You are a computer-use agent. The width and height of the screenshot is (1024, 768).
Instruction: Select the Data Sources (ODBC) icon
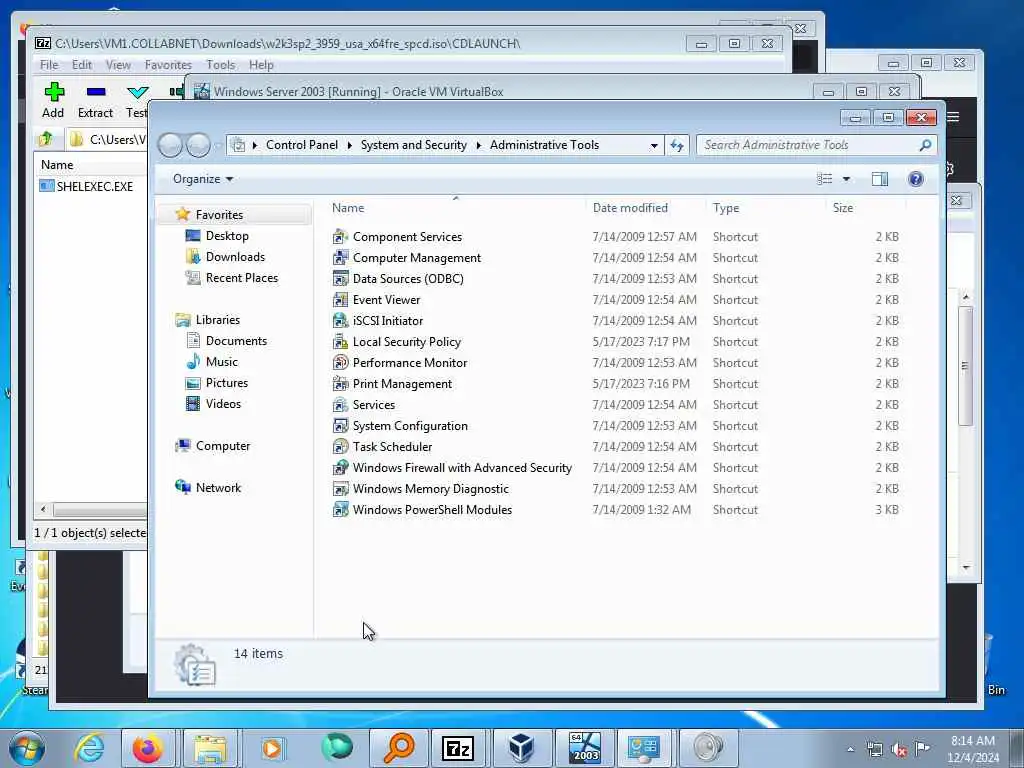pos(340,278)
